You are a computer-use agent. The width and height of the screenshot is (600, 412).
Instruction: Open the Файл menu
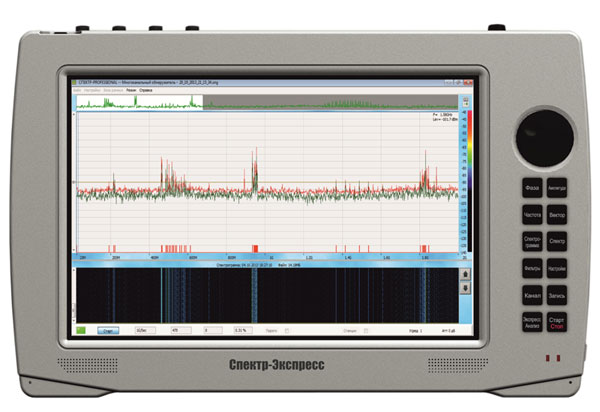(77, 90)
